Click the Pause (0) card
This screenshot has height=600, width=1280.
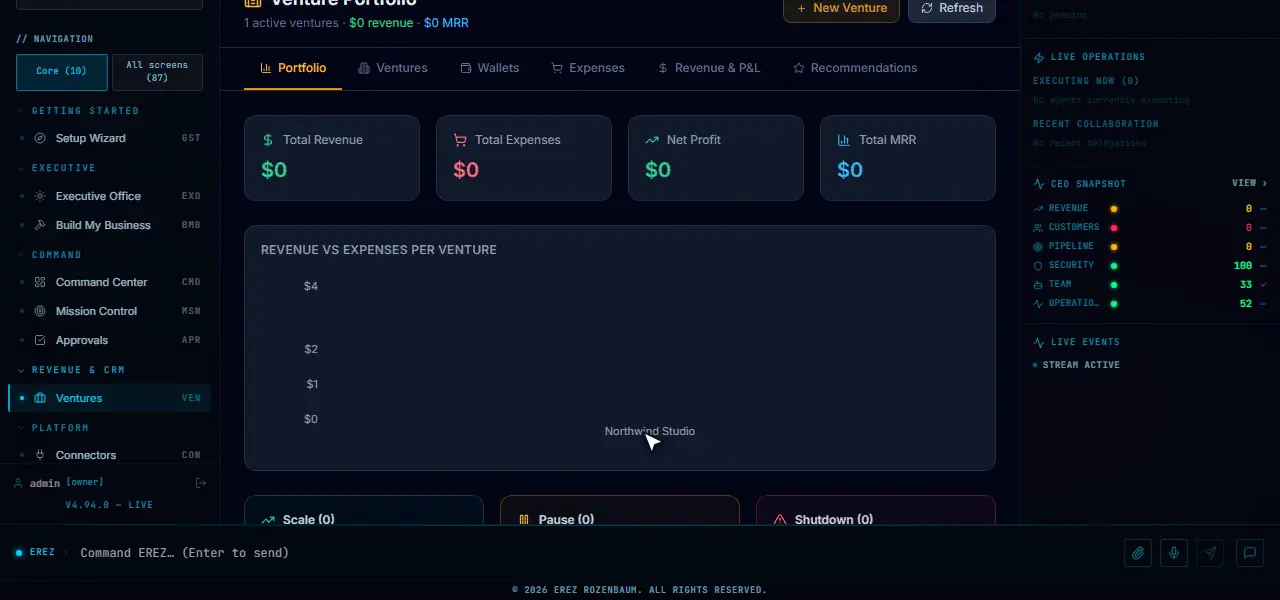[620, 510]
